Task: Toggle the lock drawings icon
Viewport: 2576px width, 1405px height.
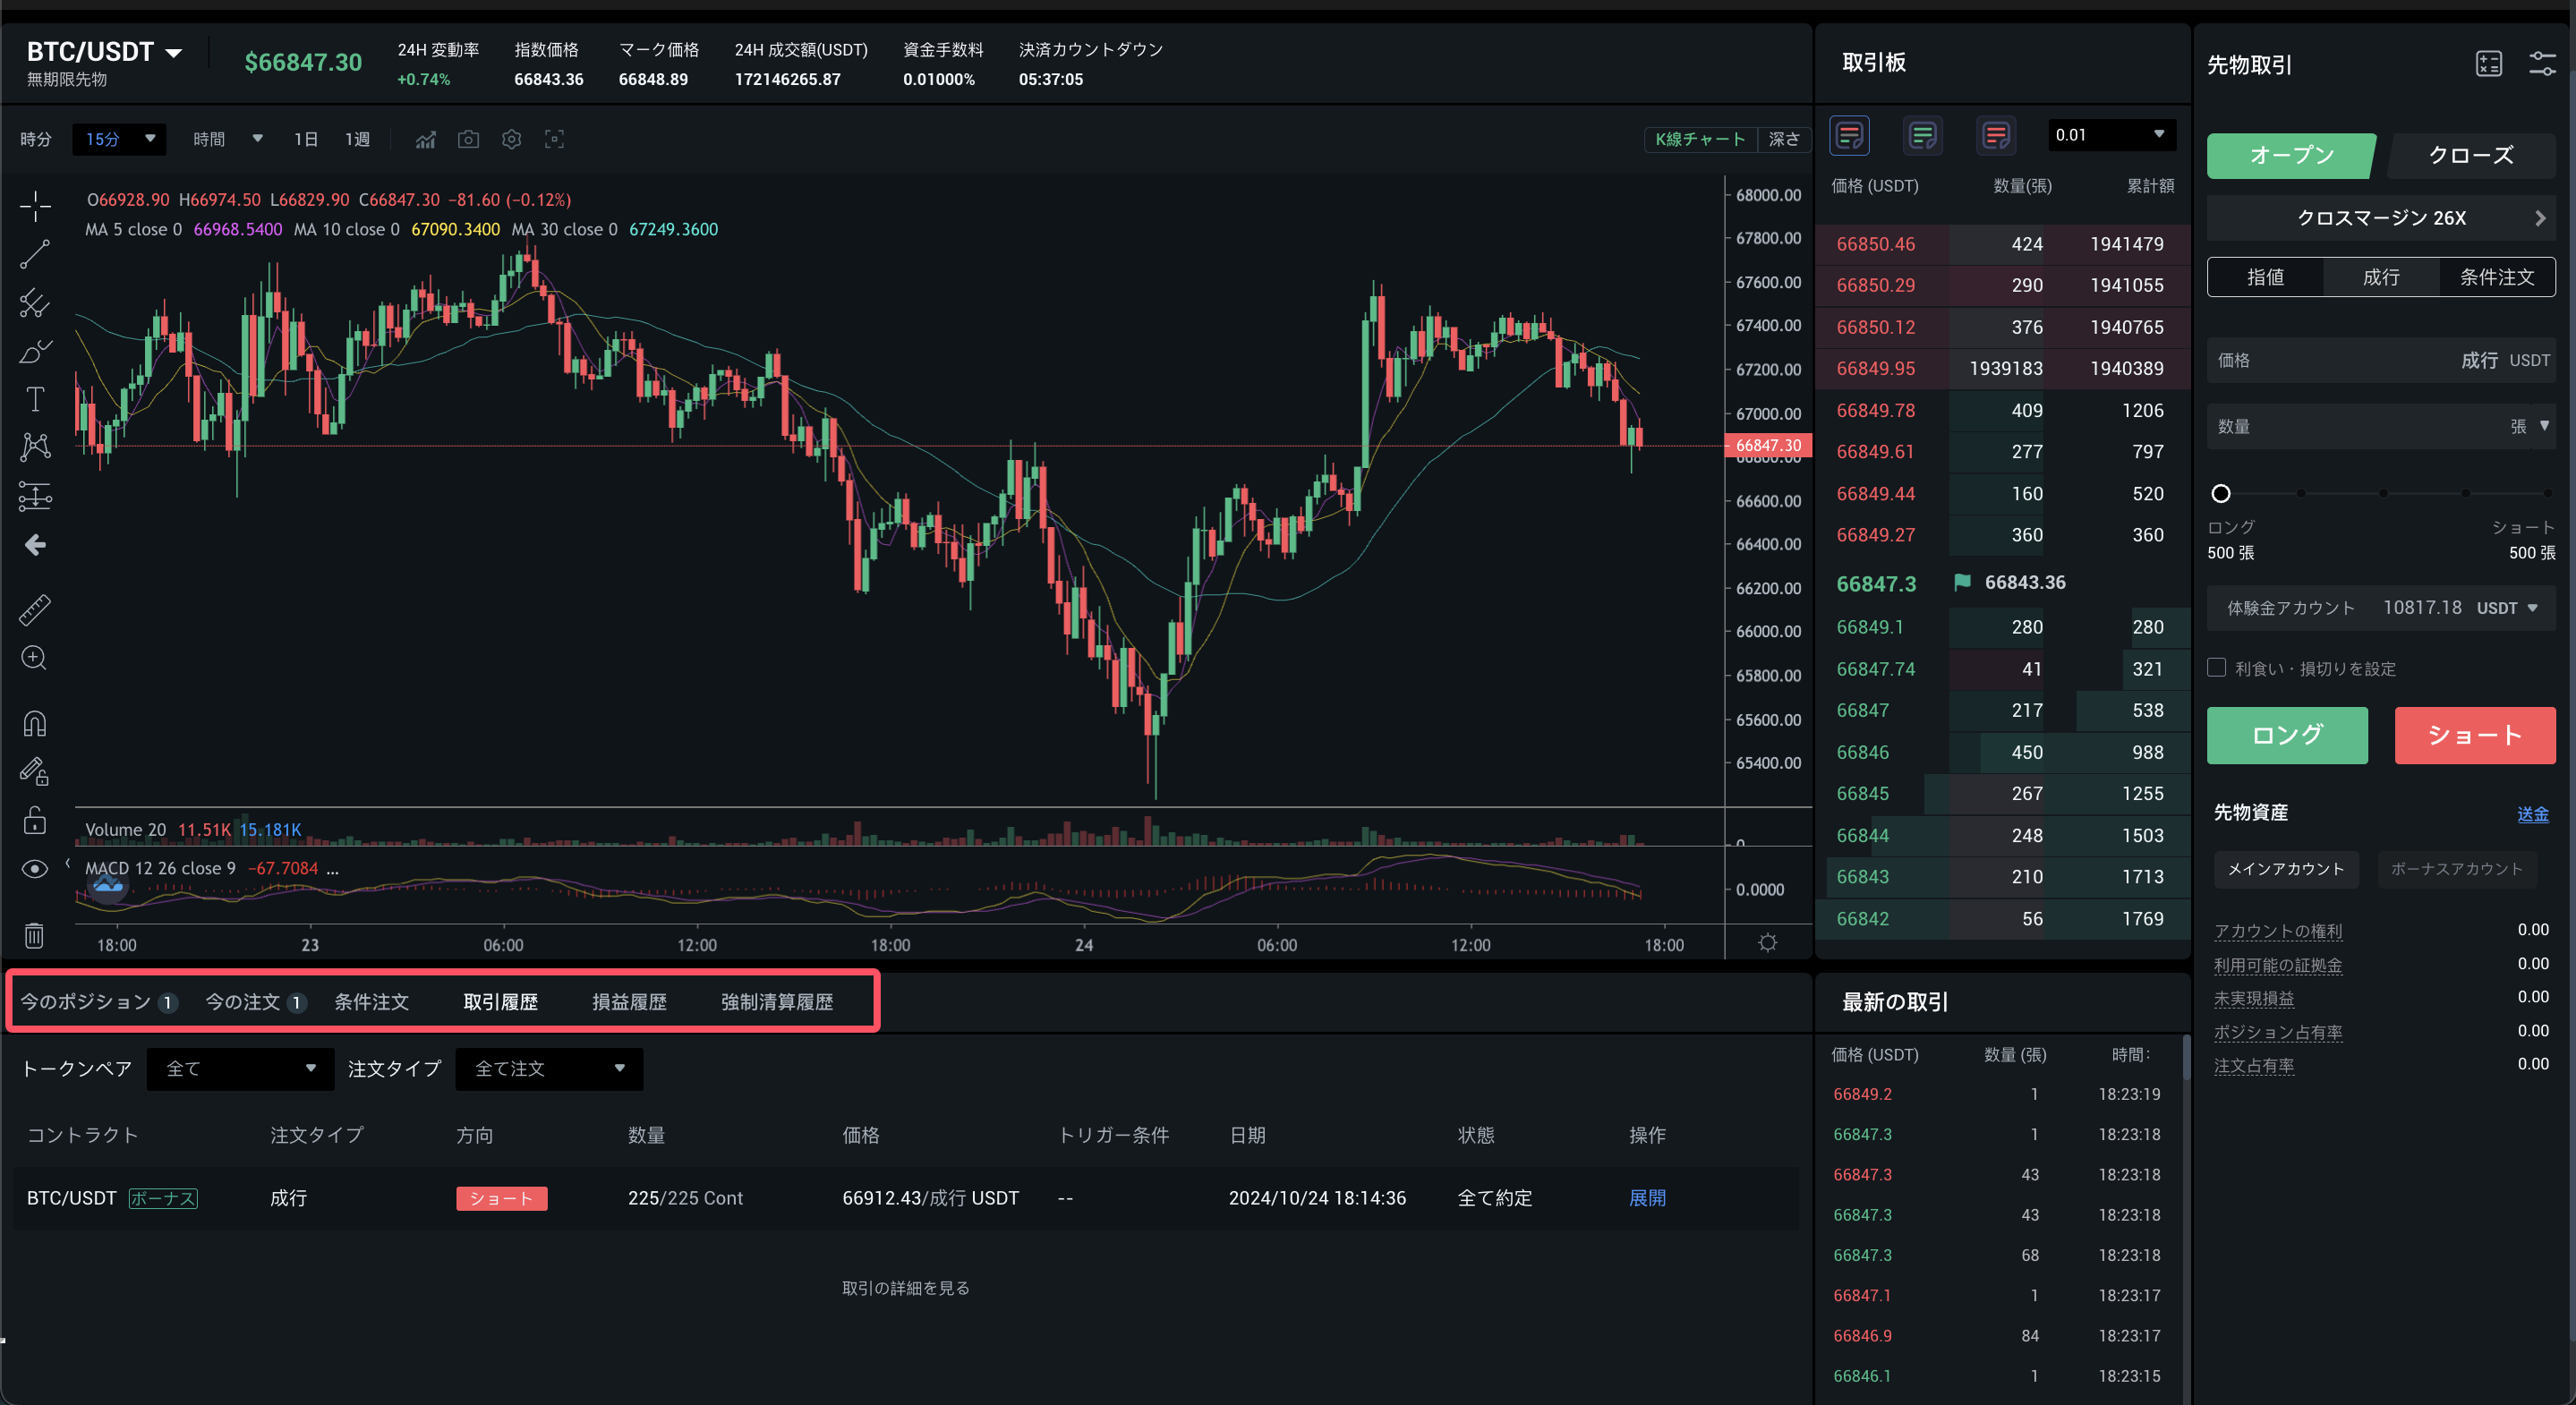Action: 34,820
